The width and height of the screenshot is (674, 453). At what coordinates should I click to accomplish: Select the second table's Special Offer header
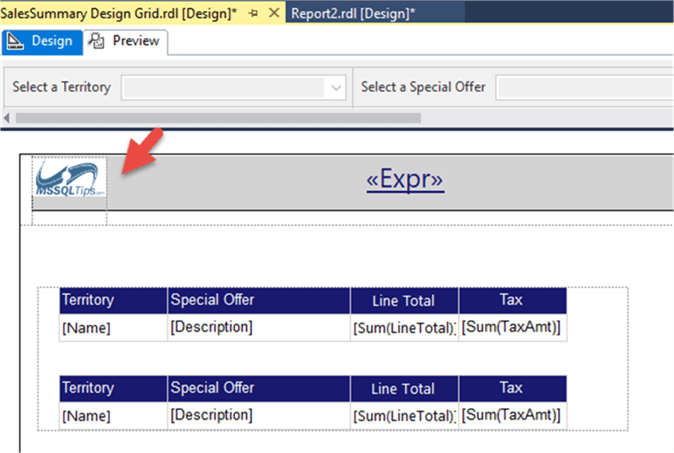259,389
